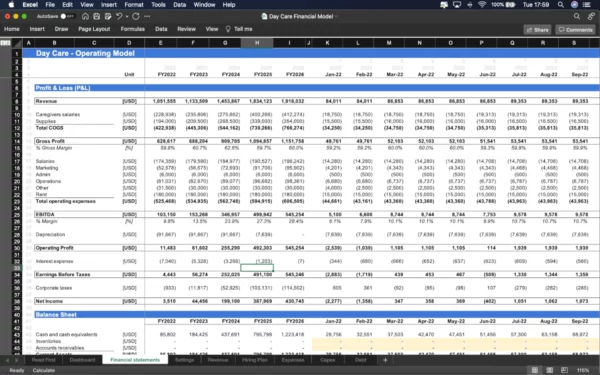Viewport: 600px width, 375px height.
Task: Select the selected empty cell H33
Action: 257,268
